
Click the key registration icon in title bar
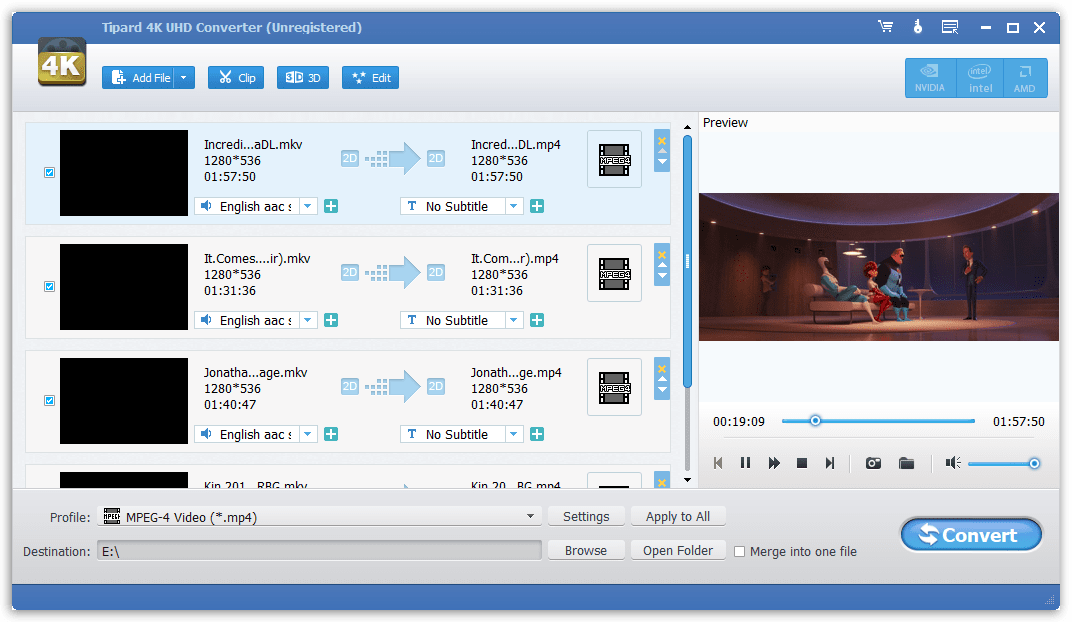[917, 27]
